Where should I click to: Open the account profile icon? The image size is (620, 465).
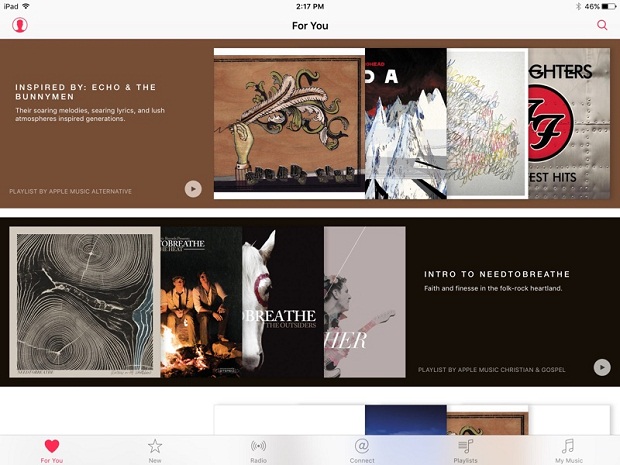coord(20,25)
